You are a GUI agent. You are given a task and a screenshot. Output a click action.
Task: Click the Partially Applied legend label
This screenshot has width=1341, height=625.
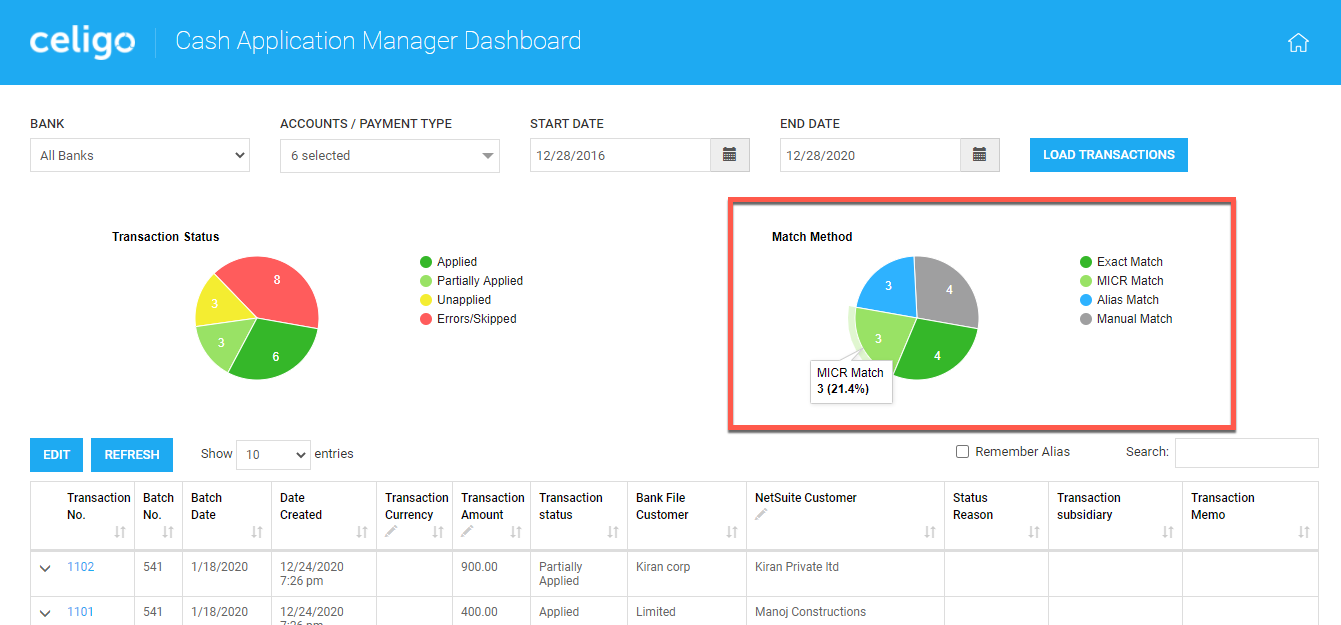[x=480, y=281]
